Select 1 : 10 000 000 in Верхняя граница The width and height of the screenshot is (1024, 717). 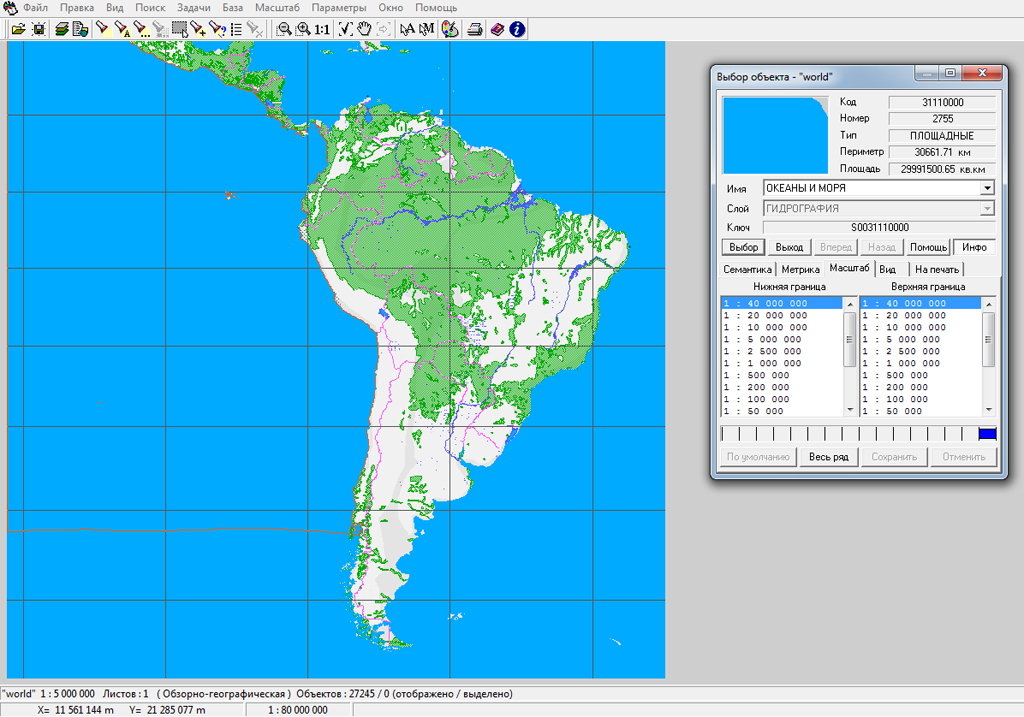coord(920,327)
